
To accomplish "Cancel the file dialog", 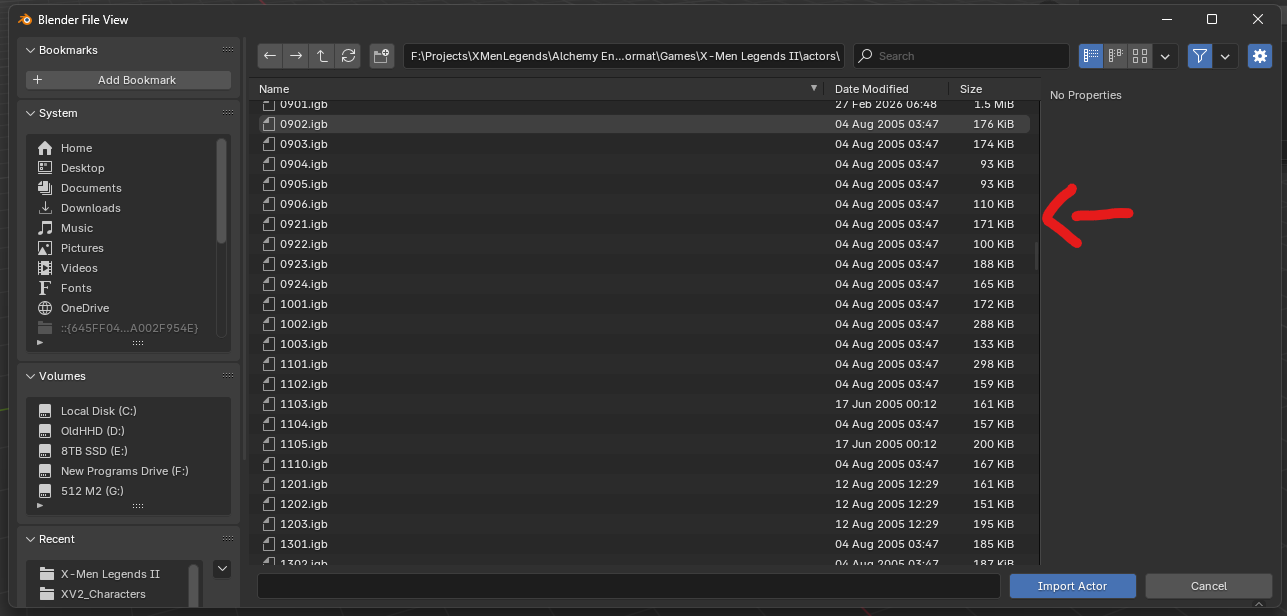I will (1209, 586).
